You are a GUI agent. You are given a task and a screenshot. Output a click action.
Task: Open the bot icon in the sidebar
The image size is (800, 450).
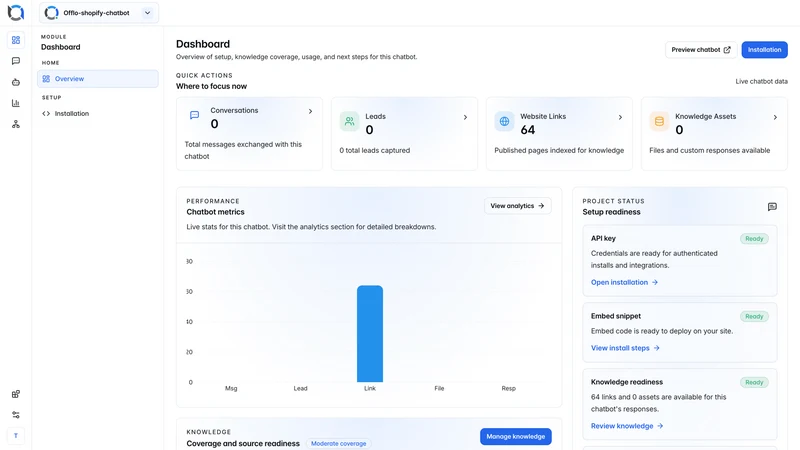point(16,82)
